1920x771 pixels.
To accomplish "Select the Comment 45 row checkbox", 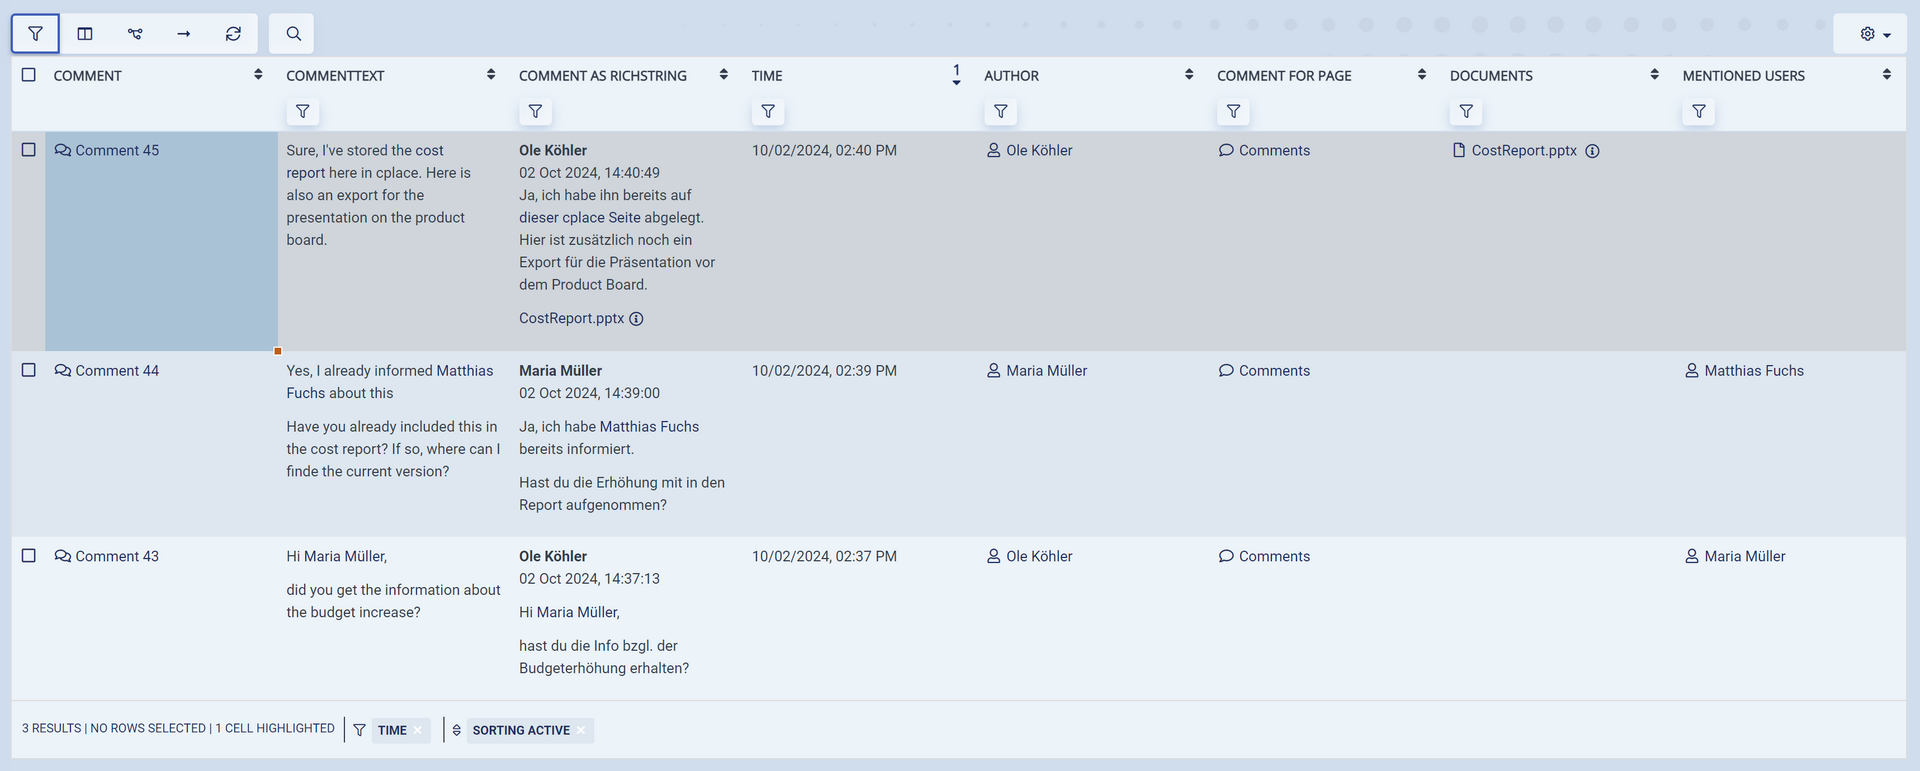I will pos(29,150).
